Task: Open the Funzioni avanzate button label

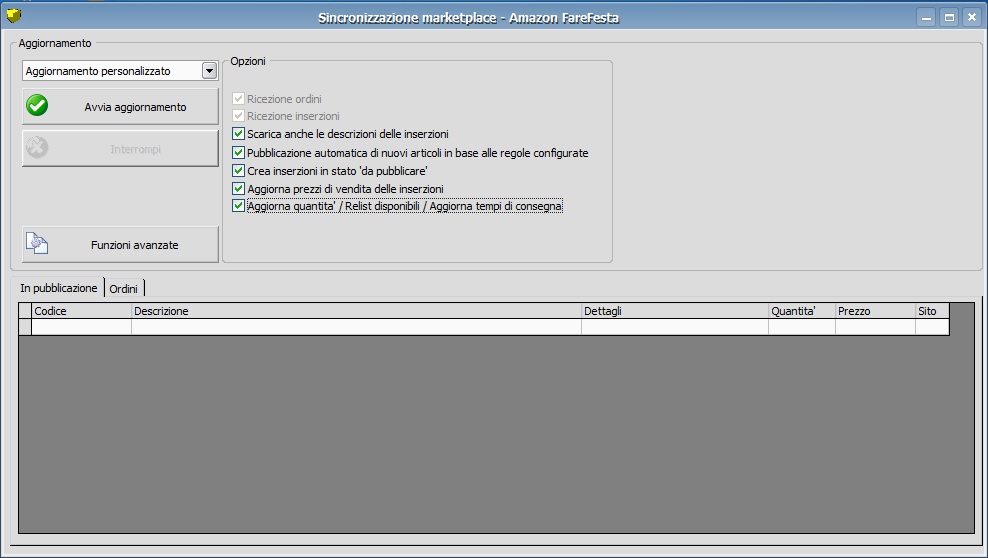Action: [x=134, y=245]
